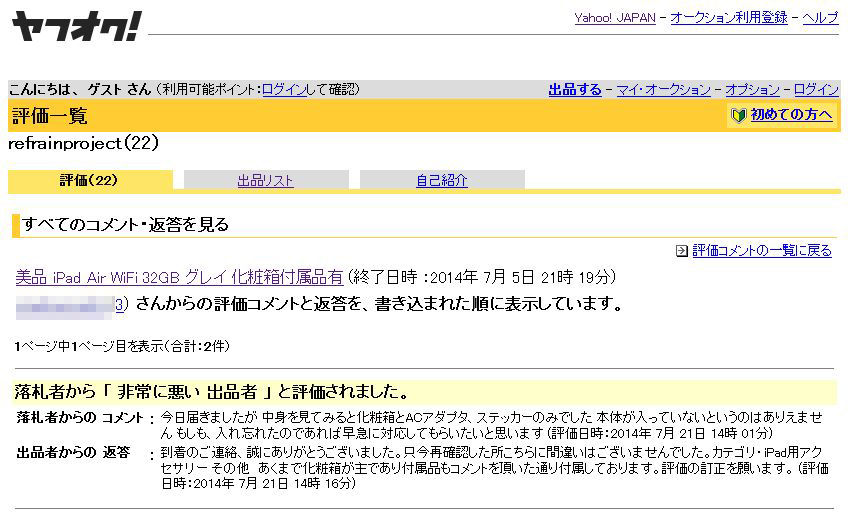Viewport: 849px width, 522px height.
Task: Click the timestamp 2014年 7月 21日 14時 01分
Action: tap(690, 433)
